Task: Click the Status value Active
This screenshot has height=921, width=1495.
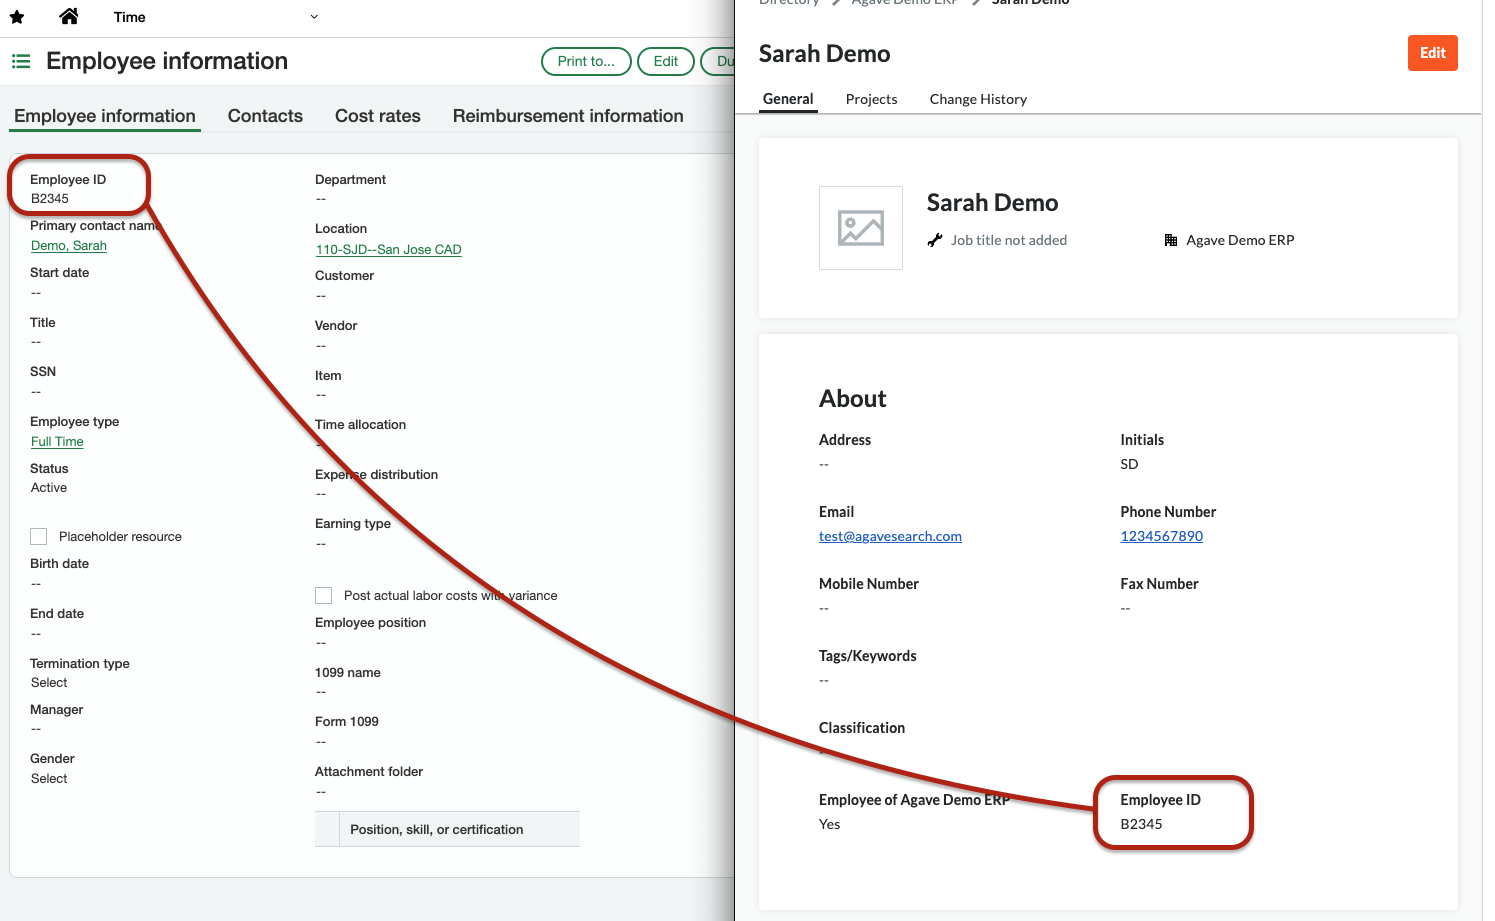Action: 49,488
